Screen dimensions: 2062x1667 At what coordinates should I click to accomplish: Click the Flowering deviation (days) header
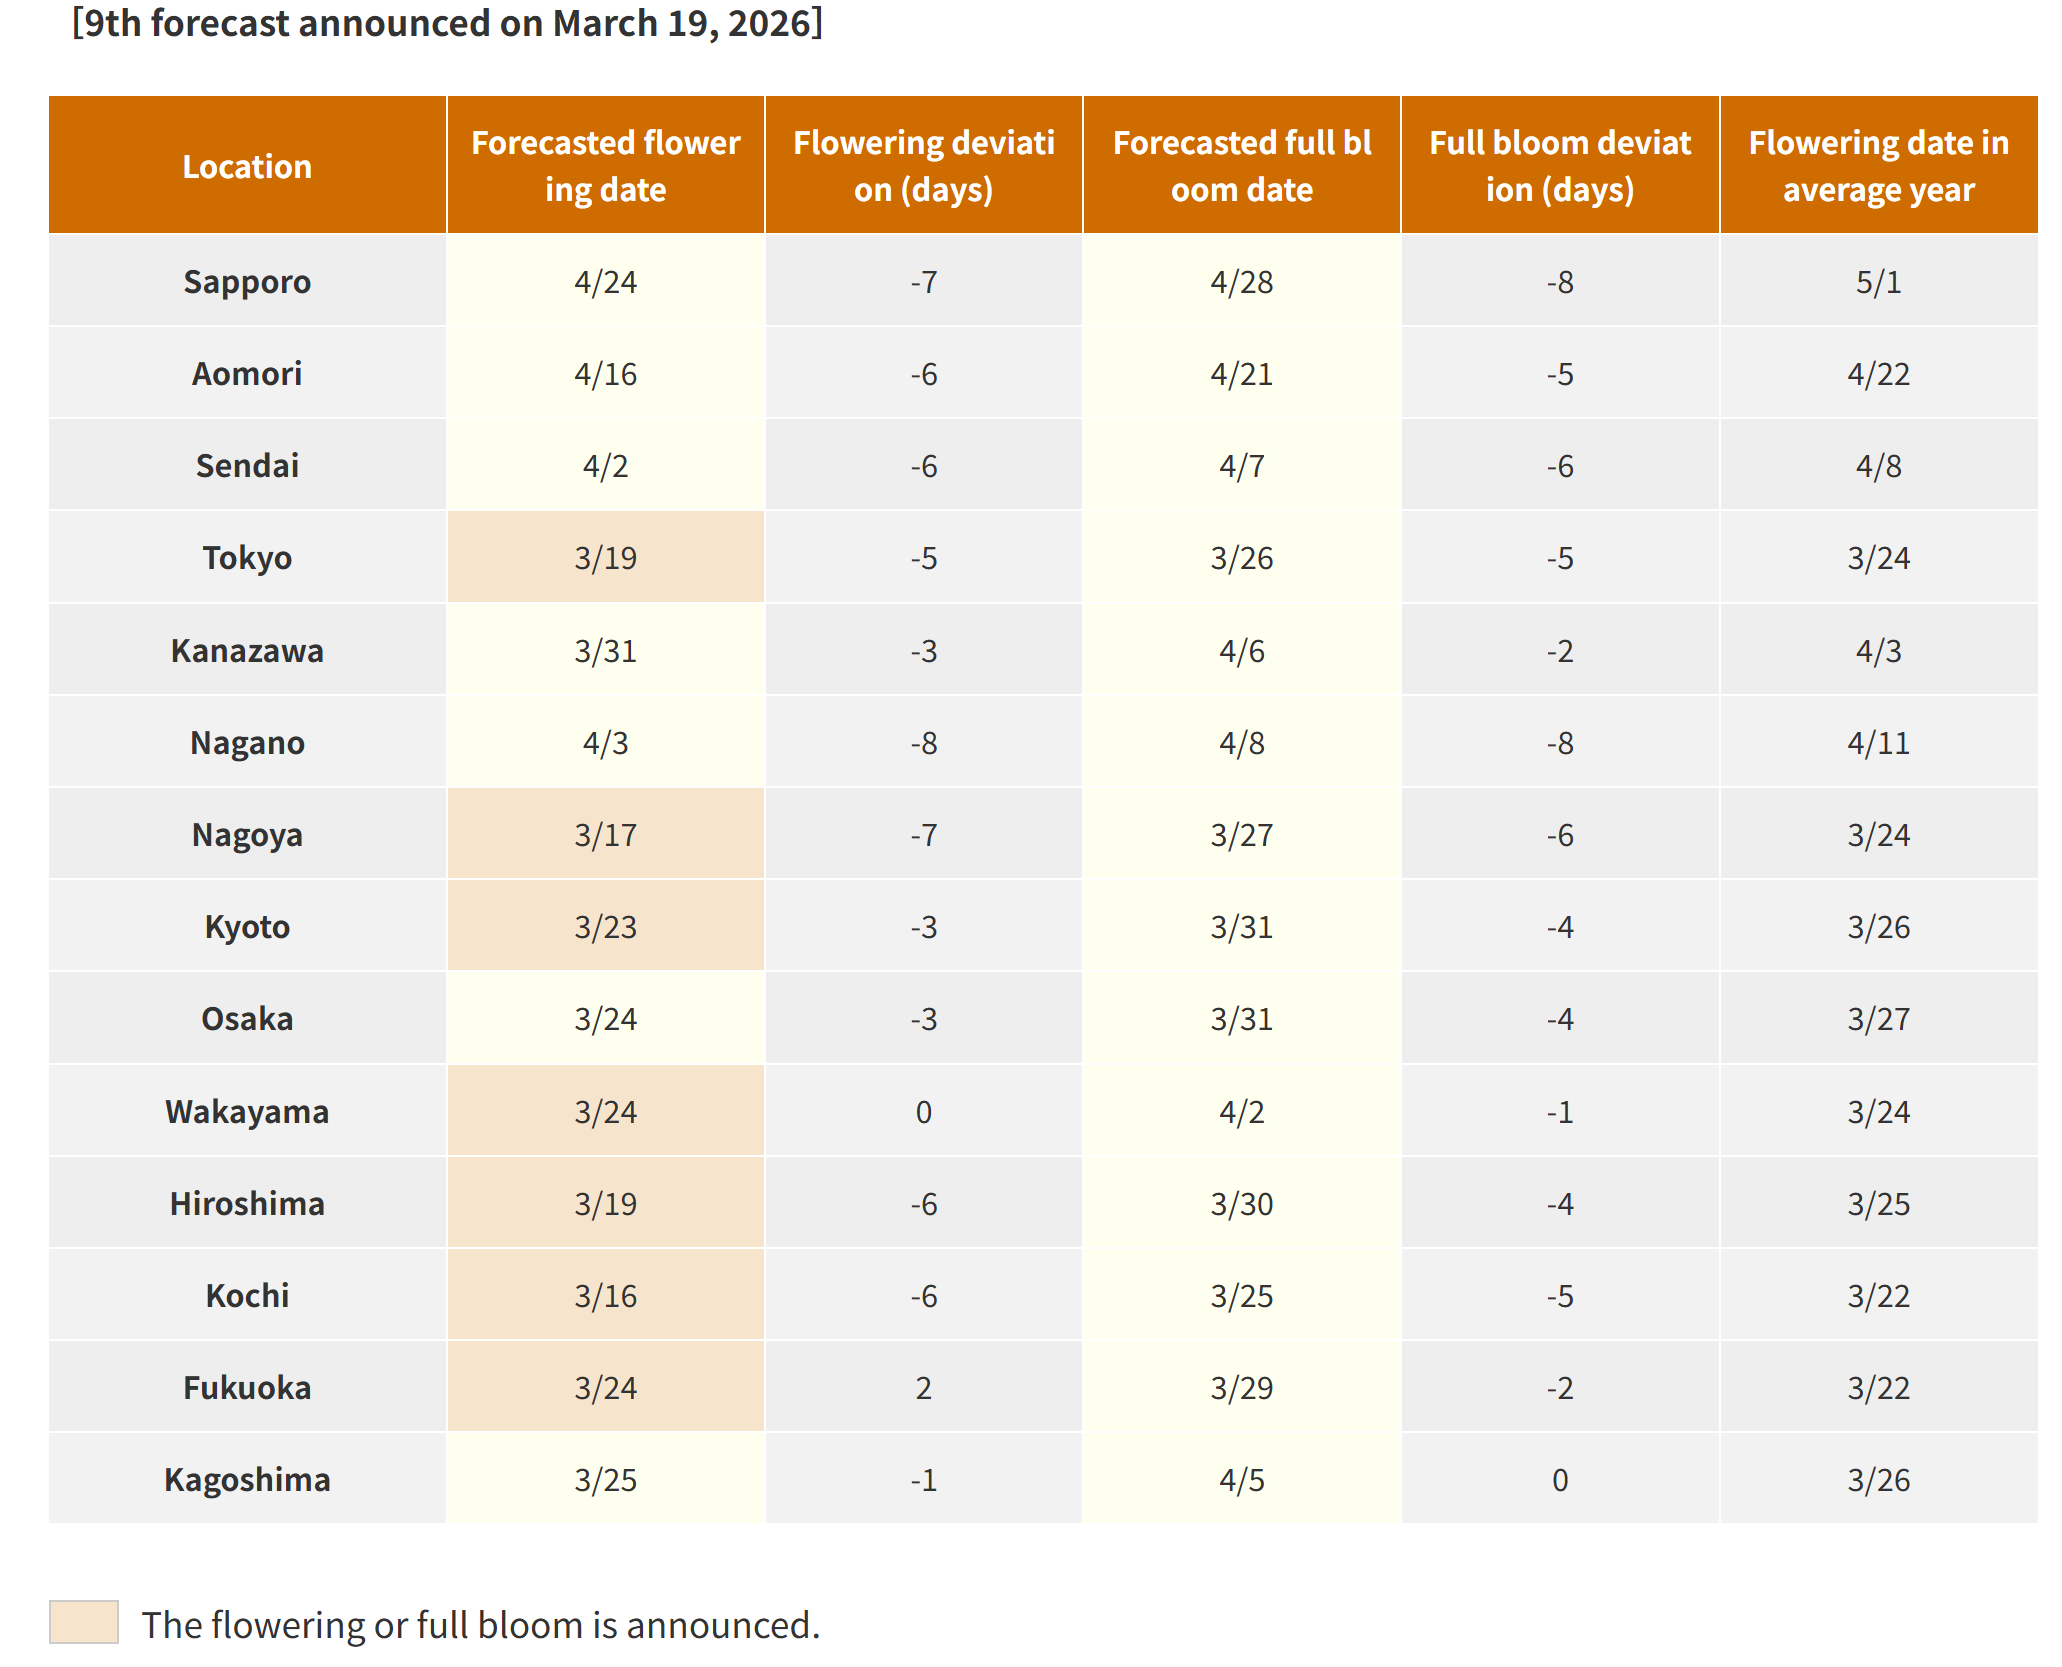click(x=923, y=166)
